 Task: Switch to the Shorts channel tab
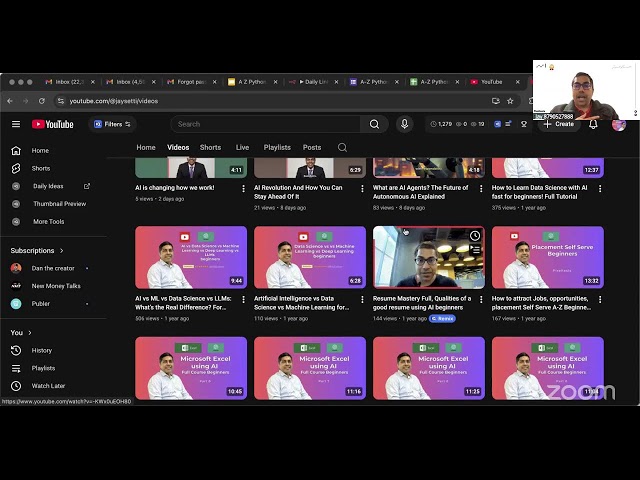pyautogui.click(x=210, y=147)
